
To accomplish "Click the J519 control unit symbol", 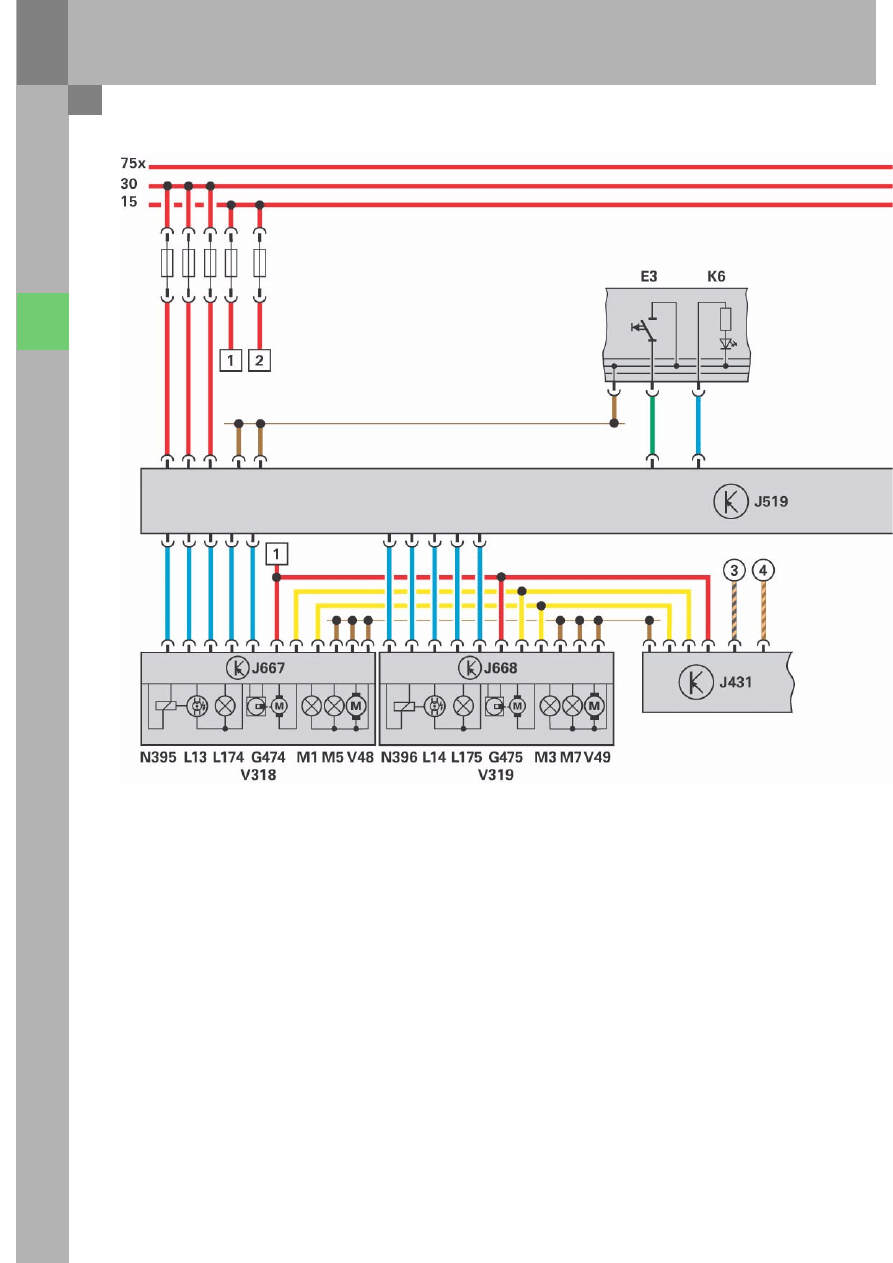I will (x=731, y=502).
